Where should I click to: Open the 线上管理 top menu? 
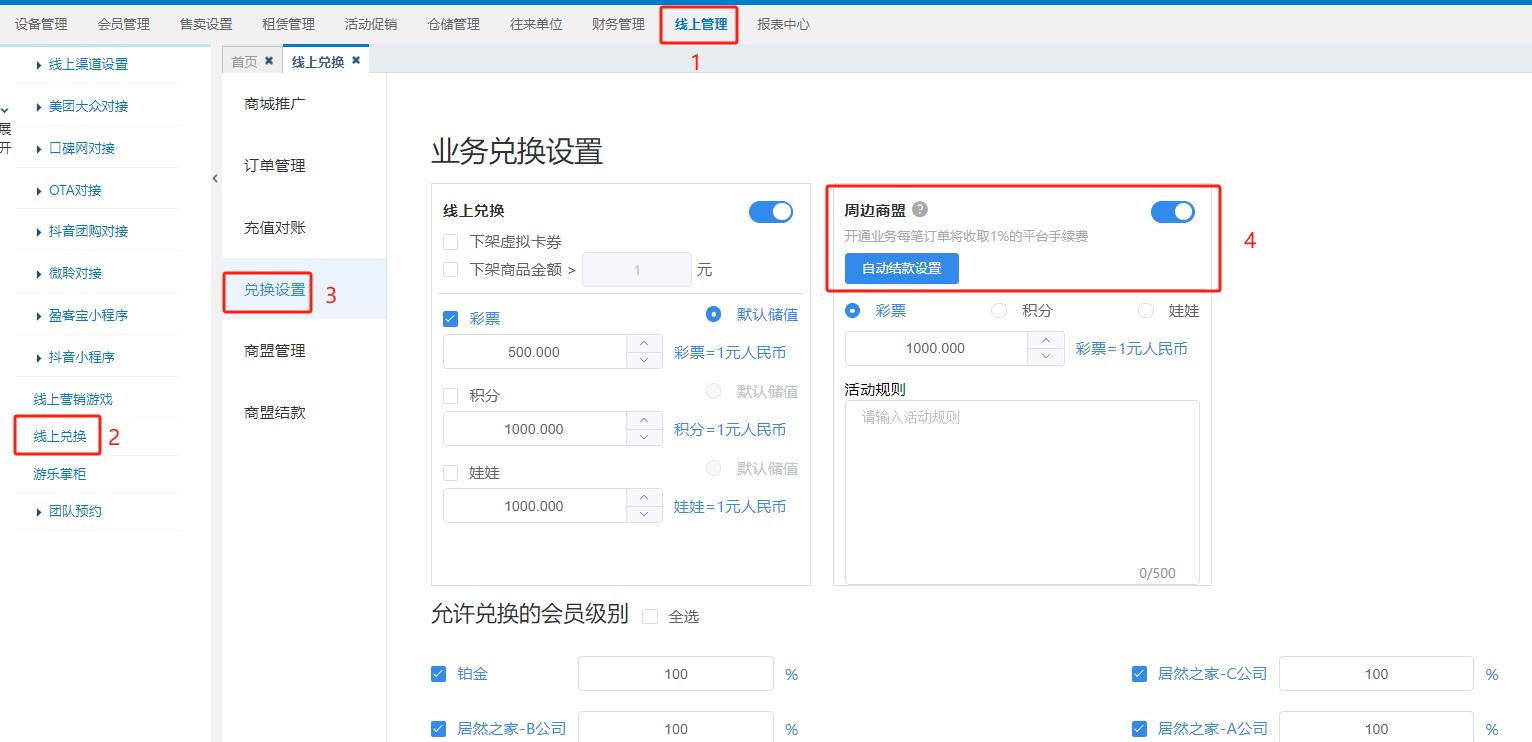tap(701, 24)
